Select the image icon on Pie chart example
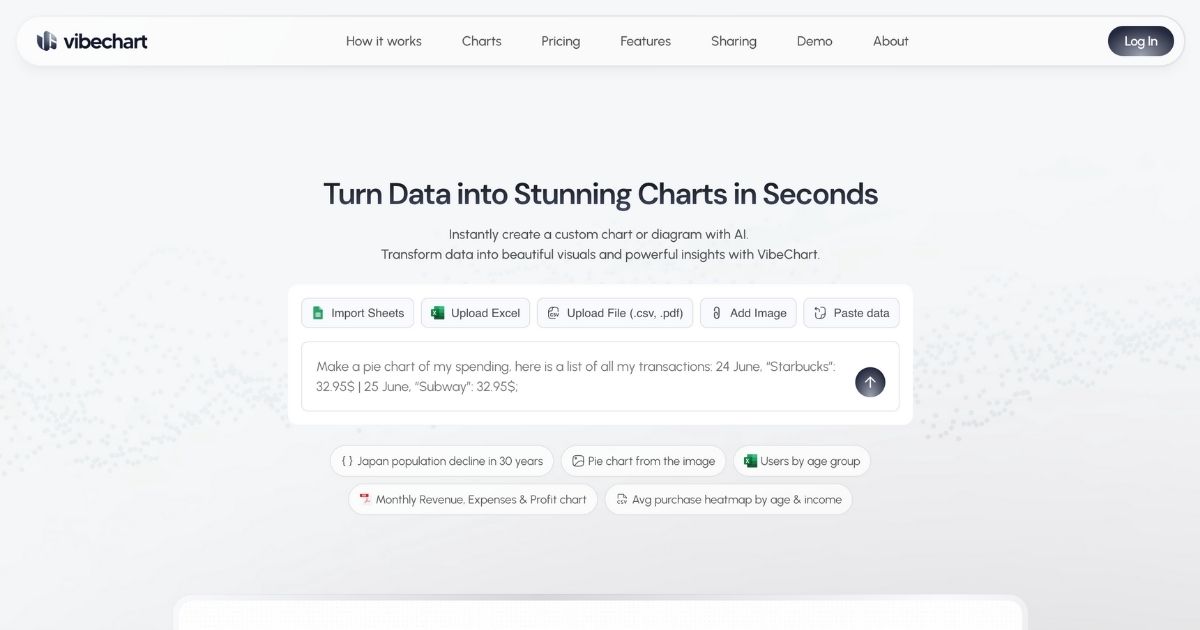Image resolution: width=1200 pixels, height=630 pixels. 577,460
